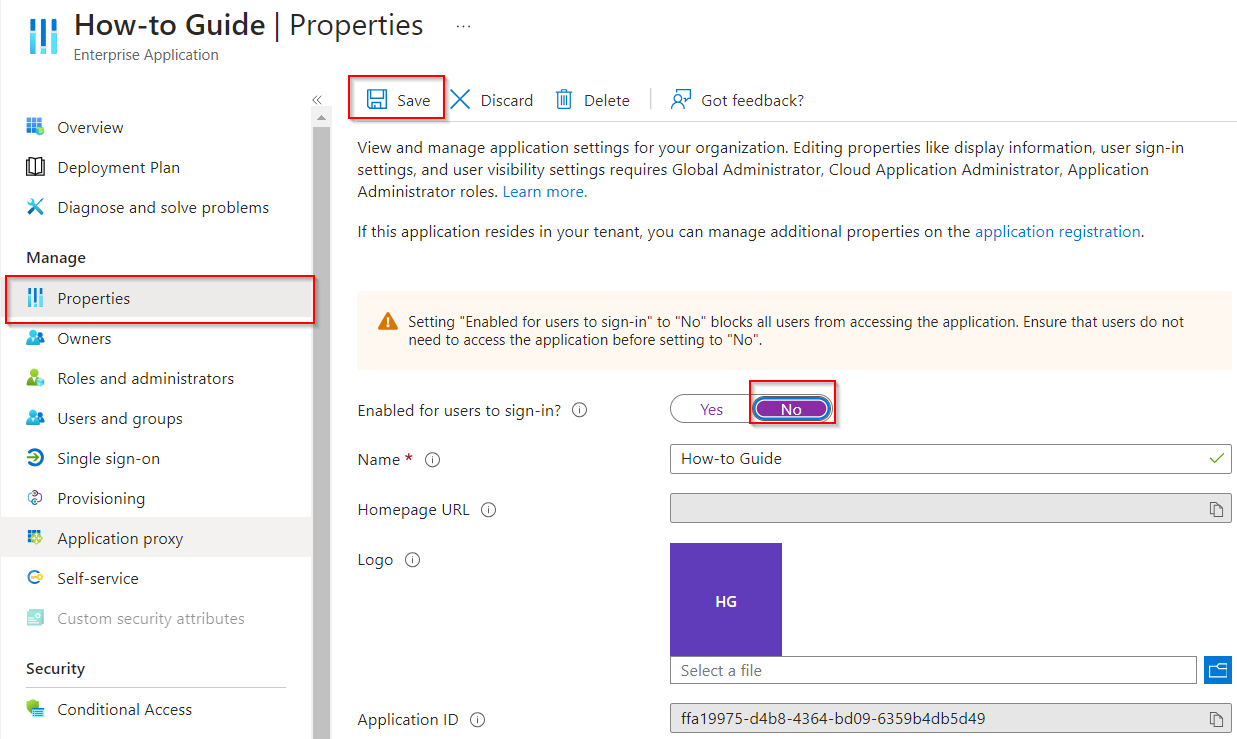Set sign-in enabled toggle to No

coord(791,409)
